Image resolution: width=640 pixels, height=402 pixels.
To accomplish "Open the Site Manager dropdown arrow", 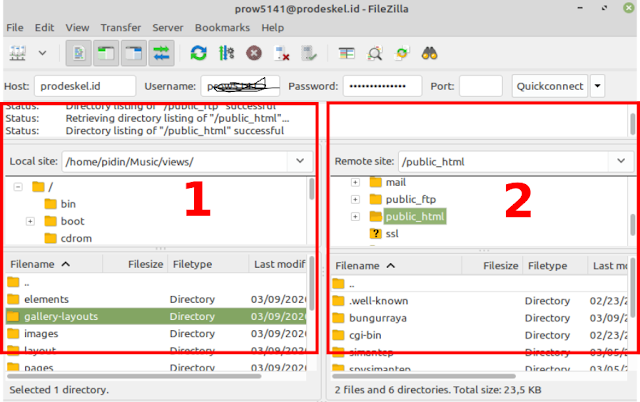I will (42, 53).
